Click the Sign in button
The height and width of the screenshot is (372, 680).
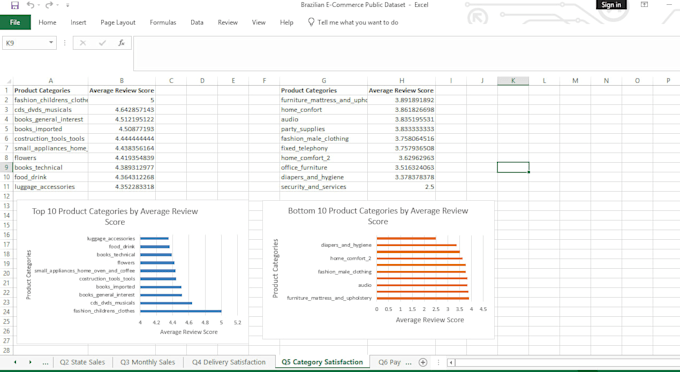[611, 5]
